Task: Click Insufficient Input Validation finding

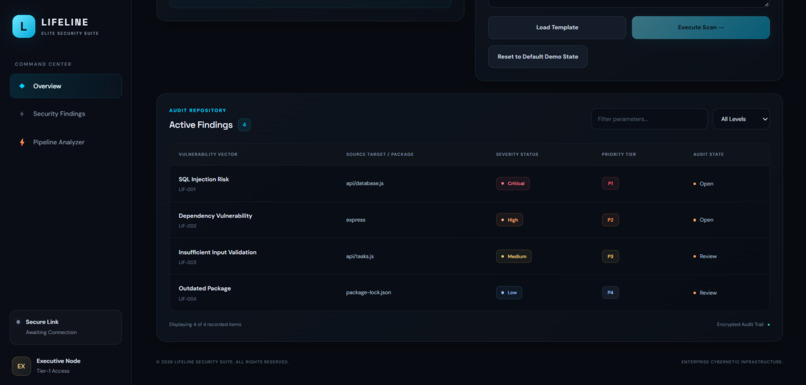Action: (217, 252)
